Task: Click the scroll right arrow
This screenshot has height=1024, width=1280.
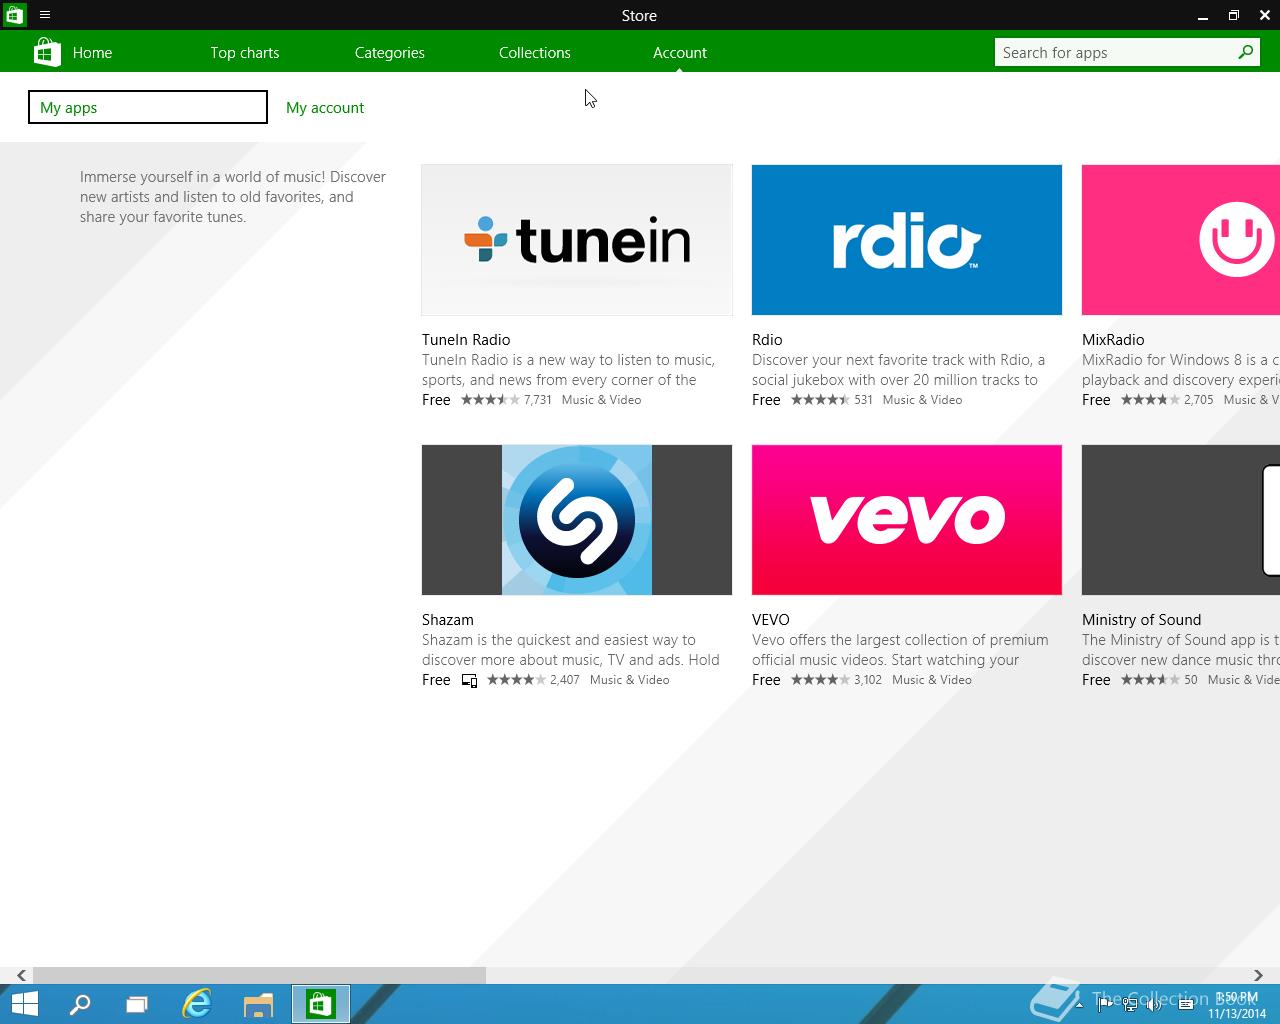Action: pyautogui.click(x=1258, y=975)
